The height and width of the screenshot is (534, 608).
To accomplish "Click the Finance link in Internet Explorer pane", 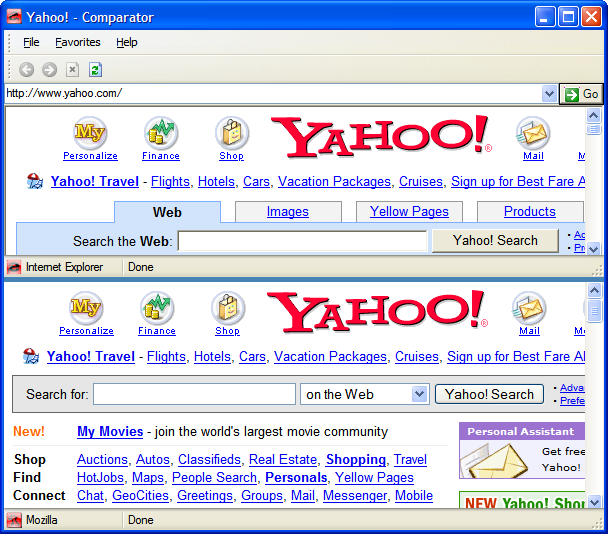I will point(161,156).
